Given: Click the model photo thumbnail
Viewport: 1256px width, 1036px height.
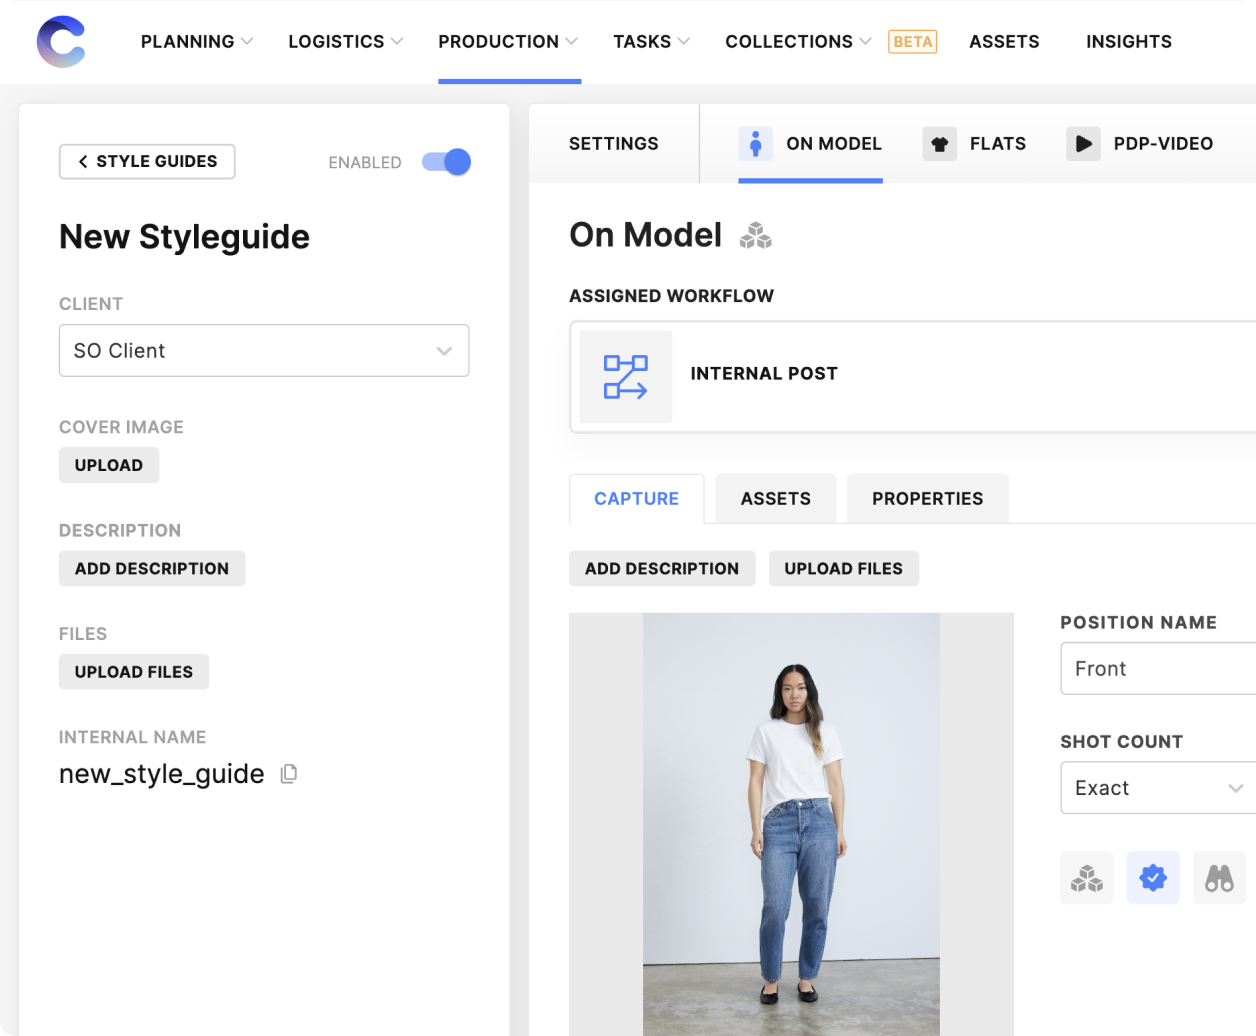Looking at the screenshot, I should coord(791,820).
